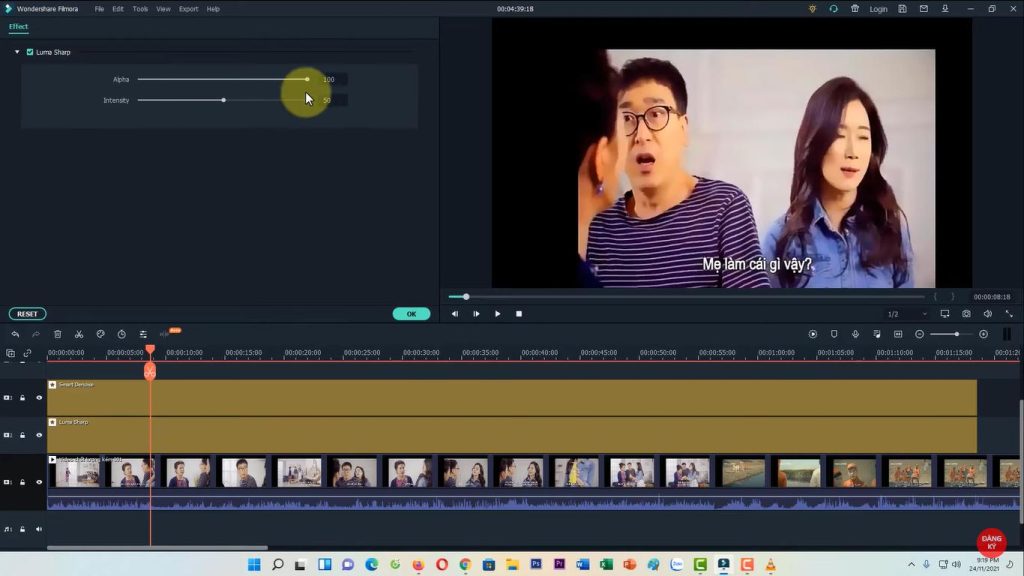Image resolution: width=1024 pixels, height=576 pixels.
Task: Play the video in the preview window
Action: pyautogui.click(x=497, y=313)
